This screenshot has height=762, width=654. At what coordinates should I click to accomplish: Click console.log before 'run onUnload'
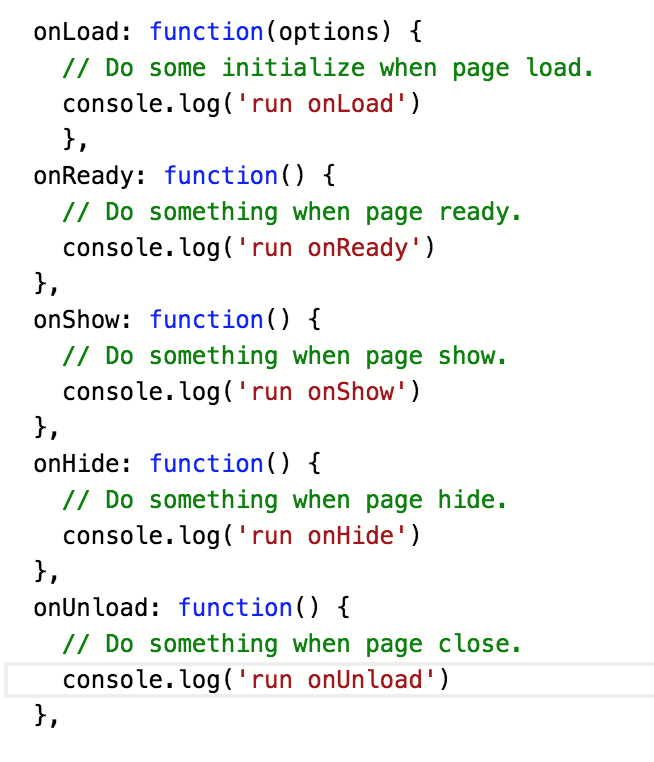pyautogui.click(x=141, y=680)
